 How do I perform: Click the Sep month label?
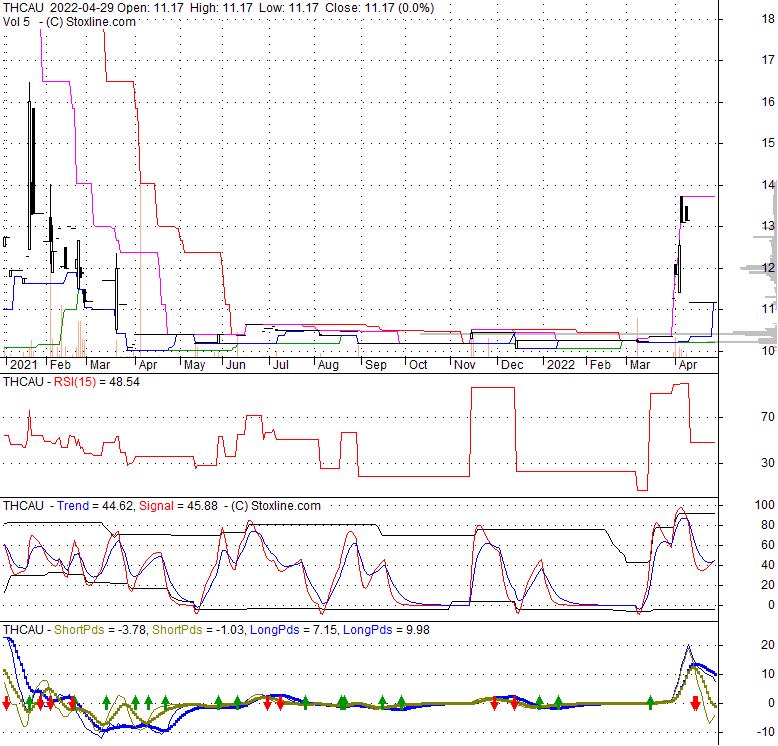(376, 365)
